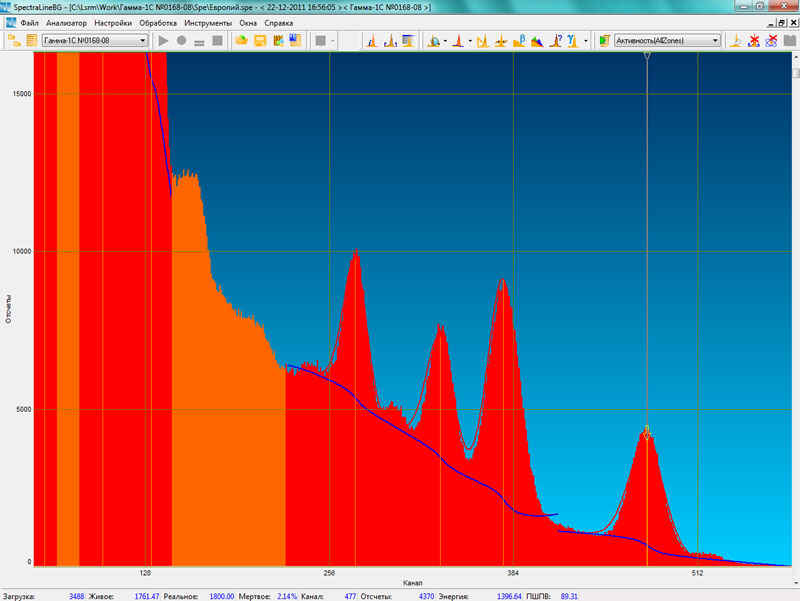Expand the Активность(AllZones) dropdown
This screenshot has width=800, height=601.
click(x=714, y=41)
